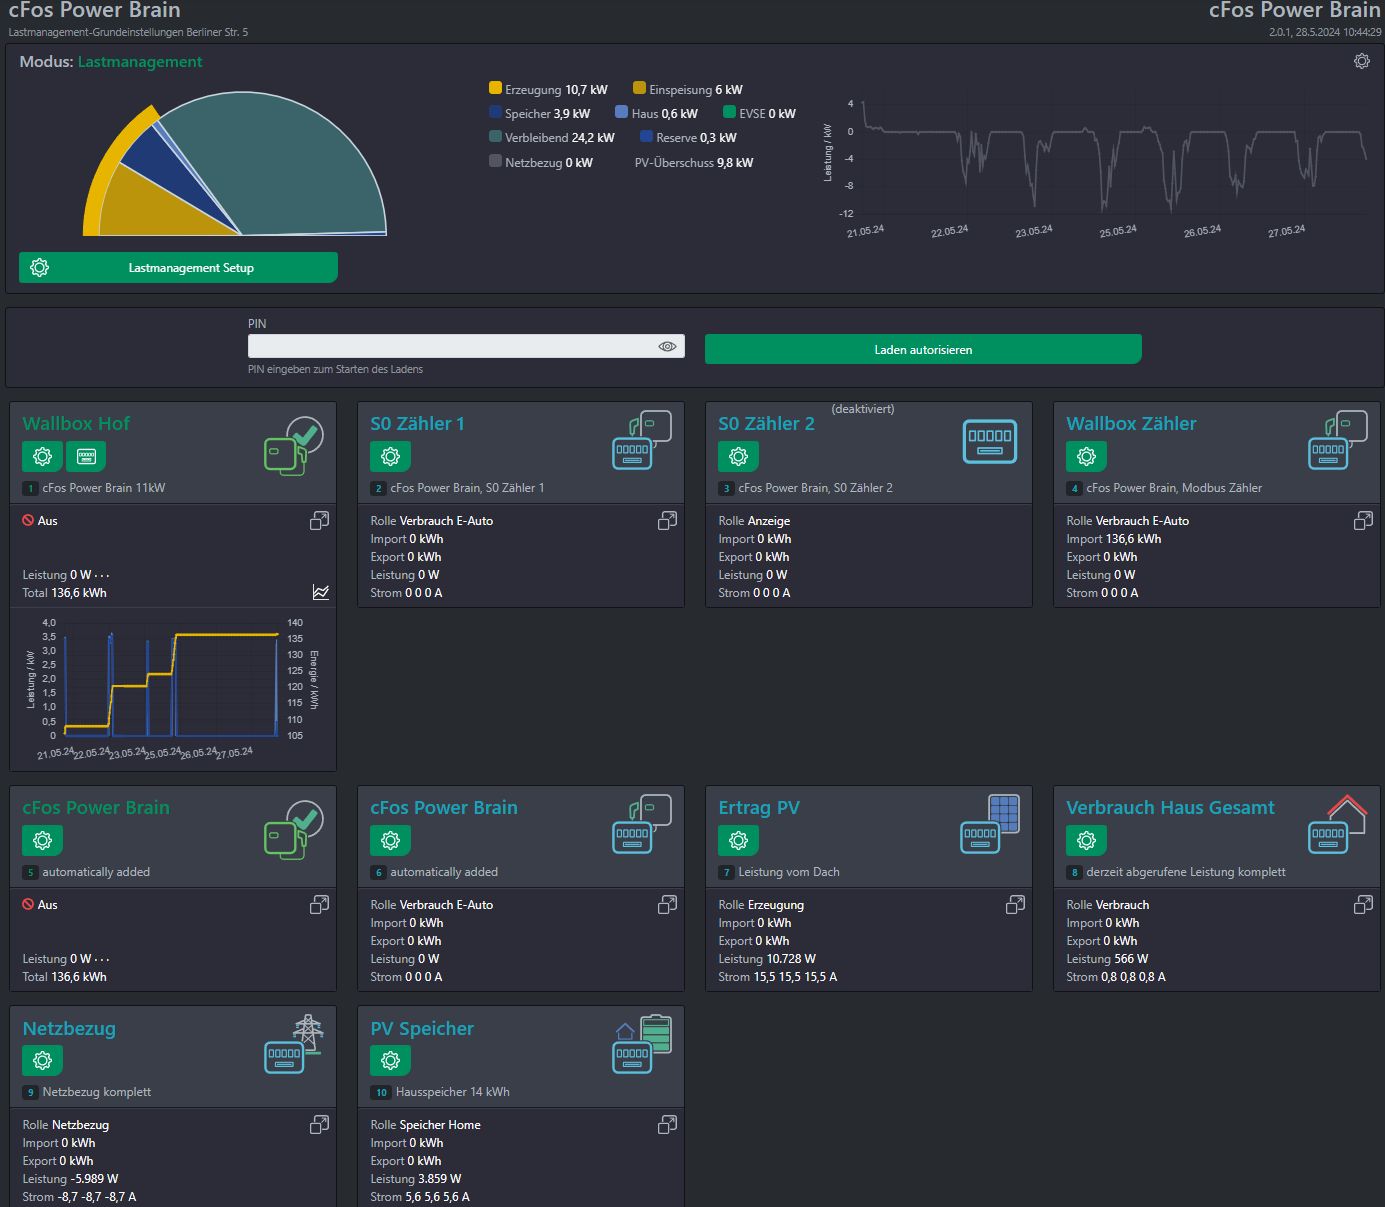
Task: Click the Ertrag PV solar panel icon
Action: point(989,824)
